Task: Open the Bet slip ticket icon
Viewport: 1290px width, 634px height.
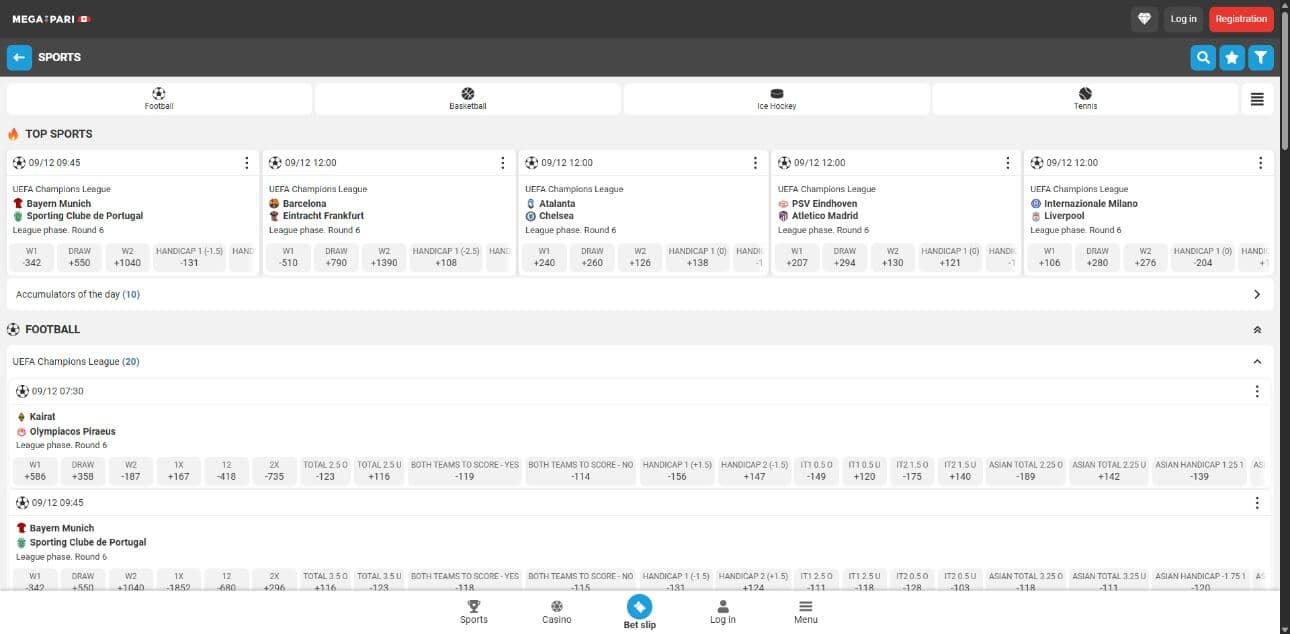Action: (x=639, y=607)
